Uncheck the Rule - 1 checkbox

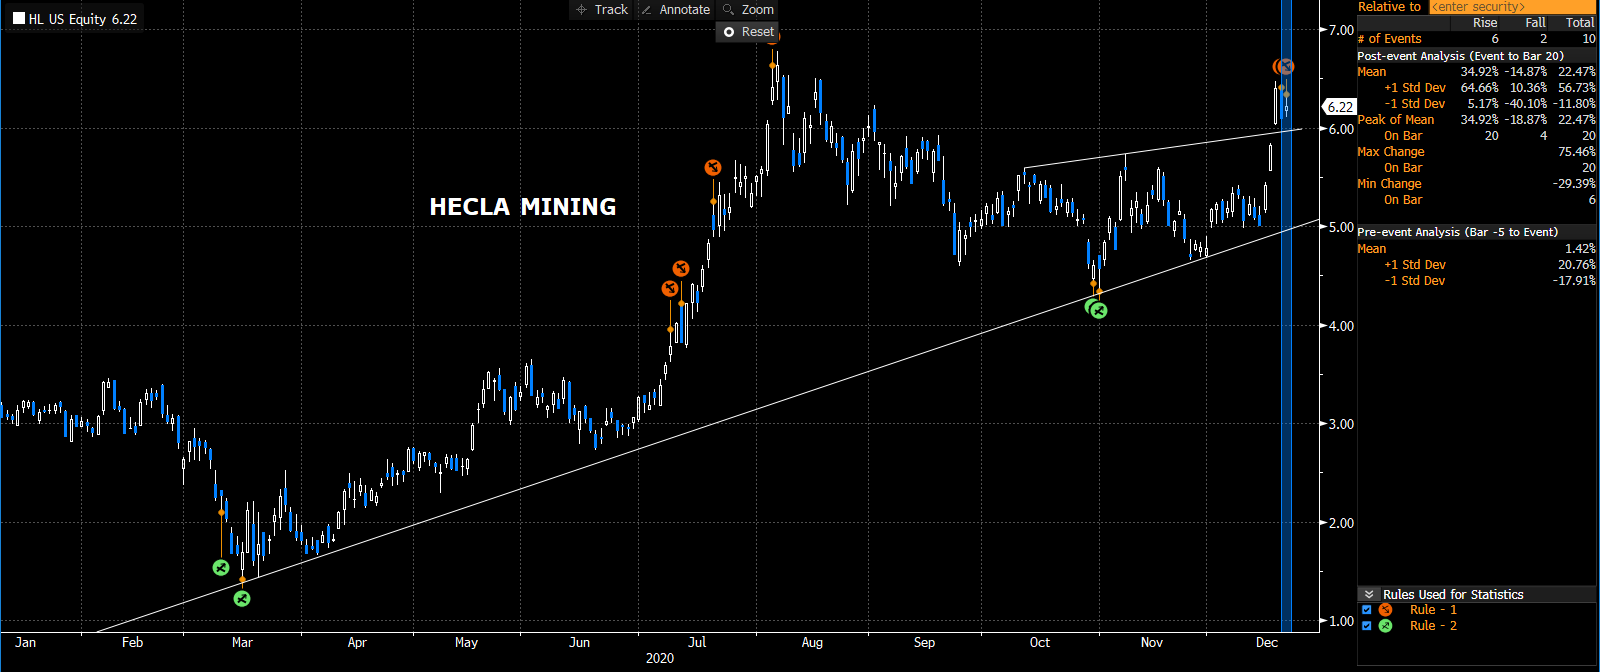click(x=1367, y=610)
